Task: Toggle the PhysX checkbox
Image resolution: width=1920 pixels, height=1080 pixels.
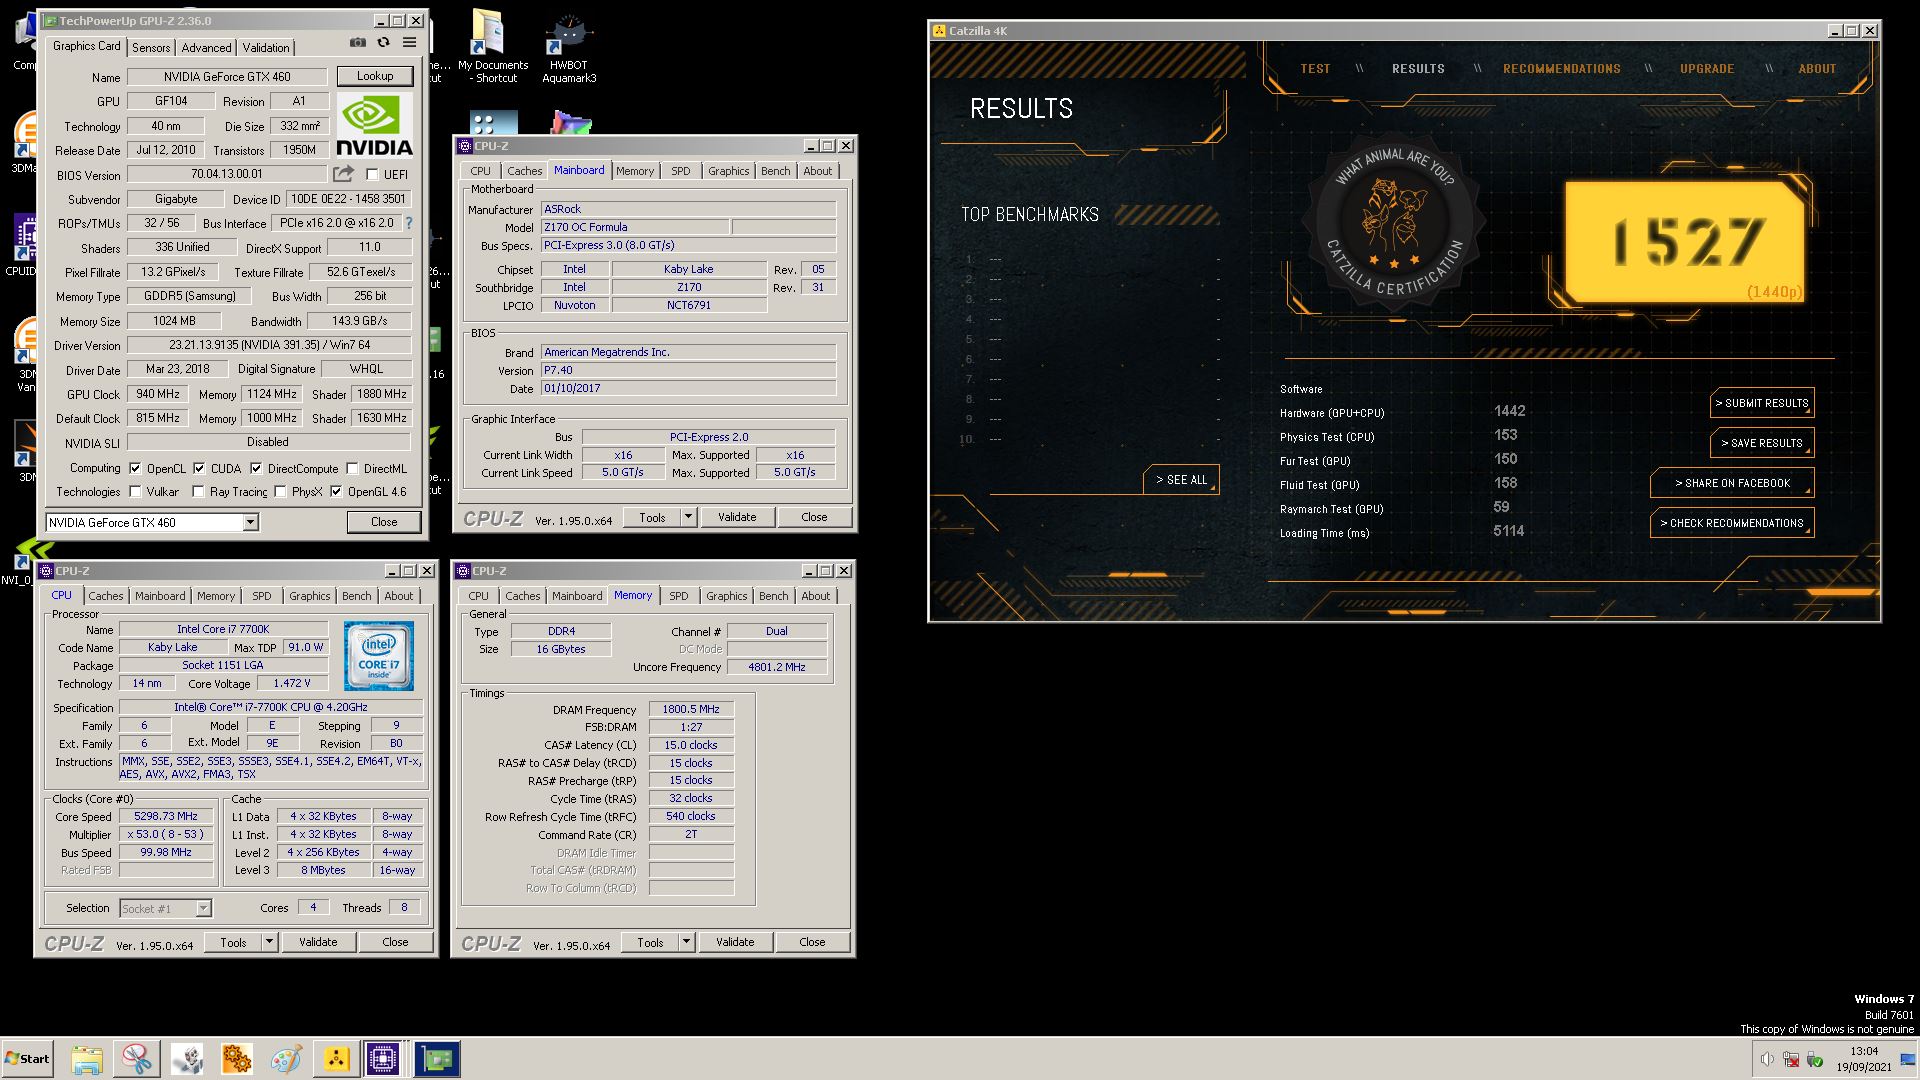Action: [x=280, y=492]
